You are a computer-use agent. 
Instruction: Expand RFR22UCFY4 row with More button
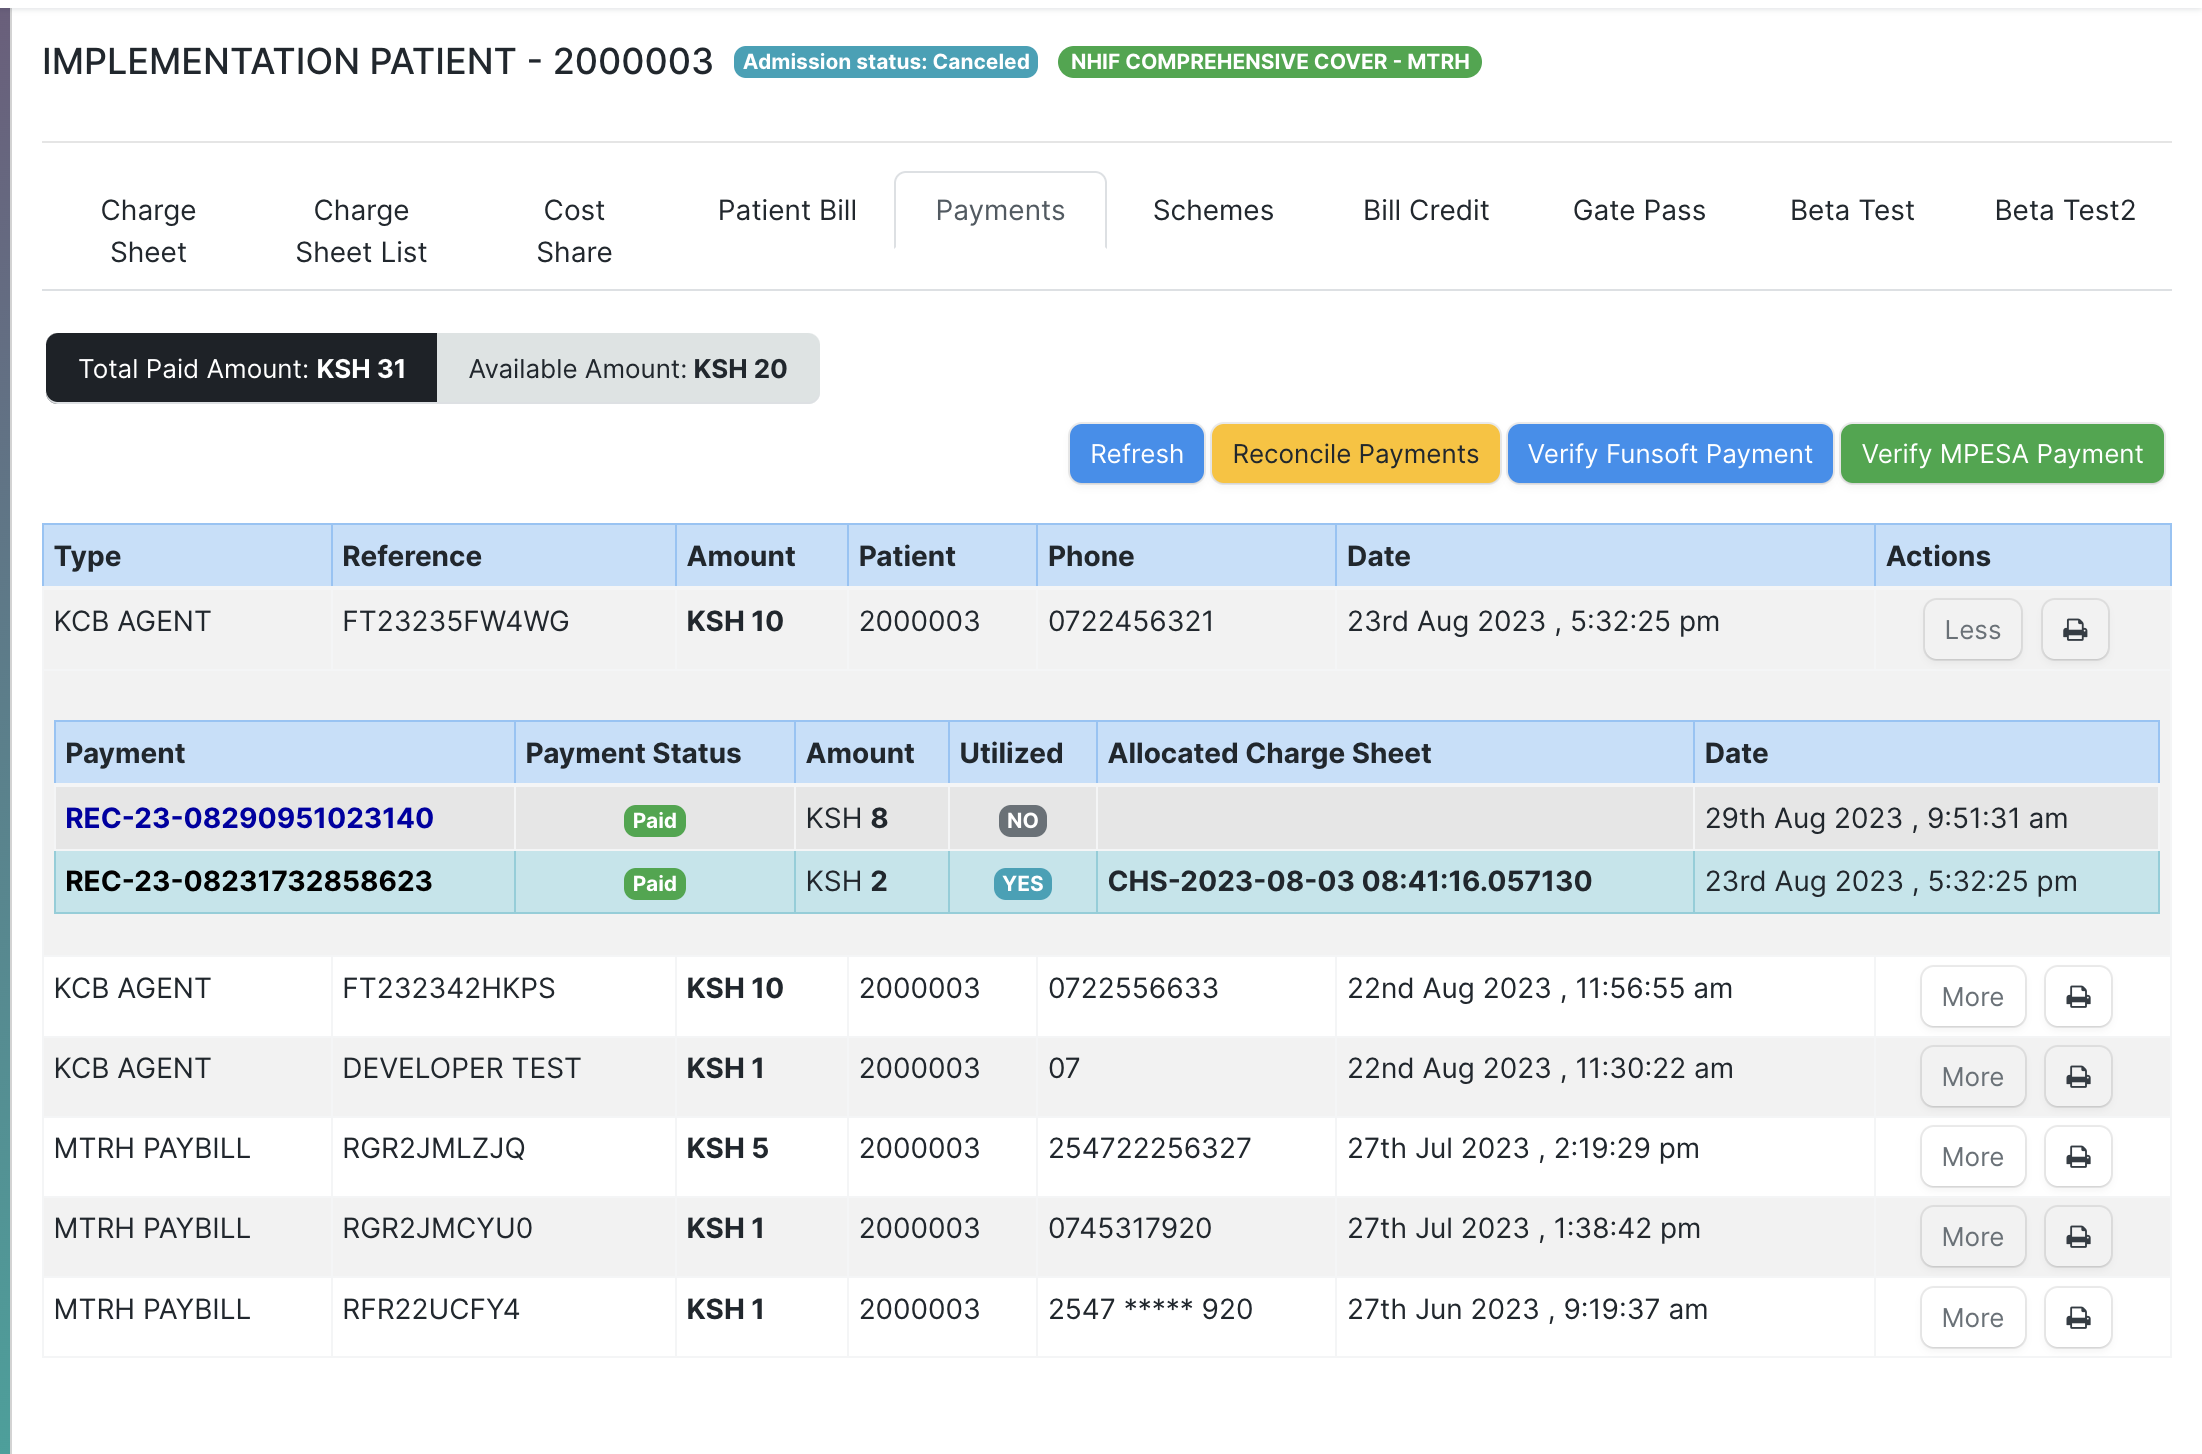(x=1973, y=1318)
